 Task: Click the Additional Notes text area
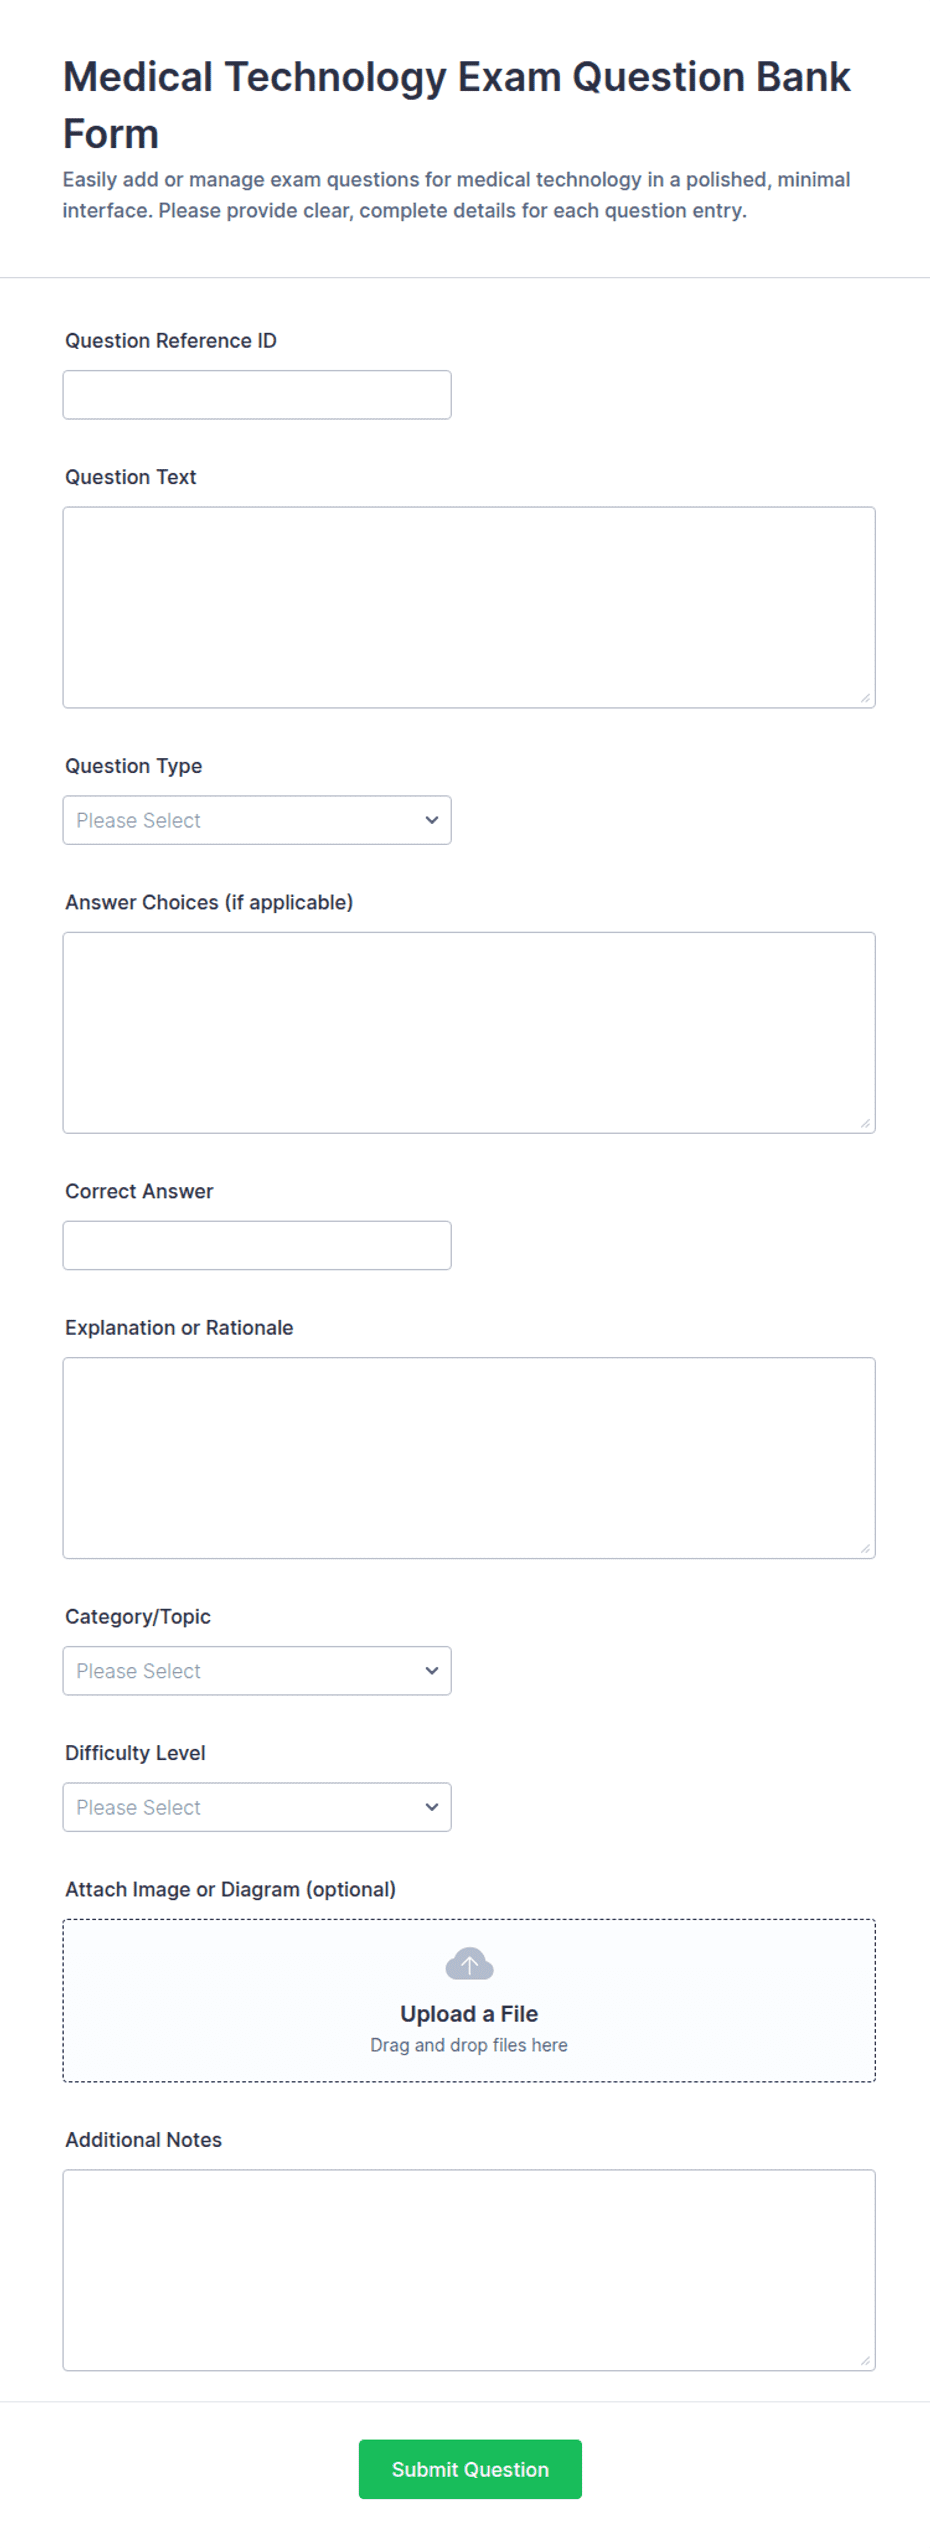(x=469, y=2270)
